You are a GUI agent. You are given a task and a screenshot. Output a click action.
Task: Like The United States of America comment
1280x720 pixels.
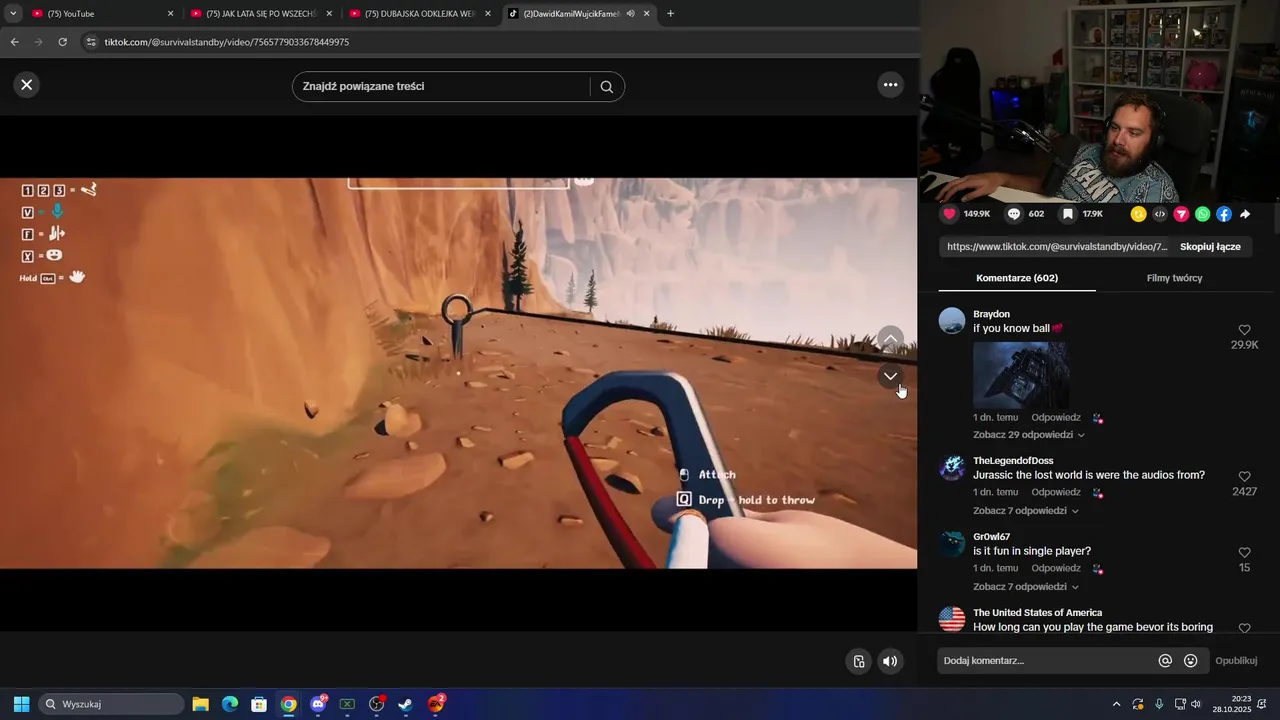pyautogui.click(x=1245, y=628)
